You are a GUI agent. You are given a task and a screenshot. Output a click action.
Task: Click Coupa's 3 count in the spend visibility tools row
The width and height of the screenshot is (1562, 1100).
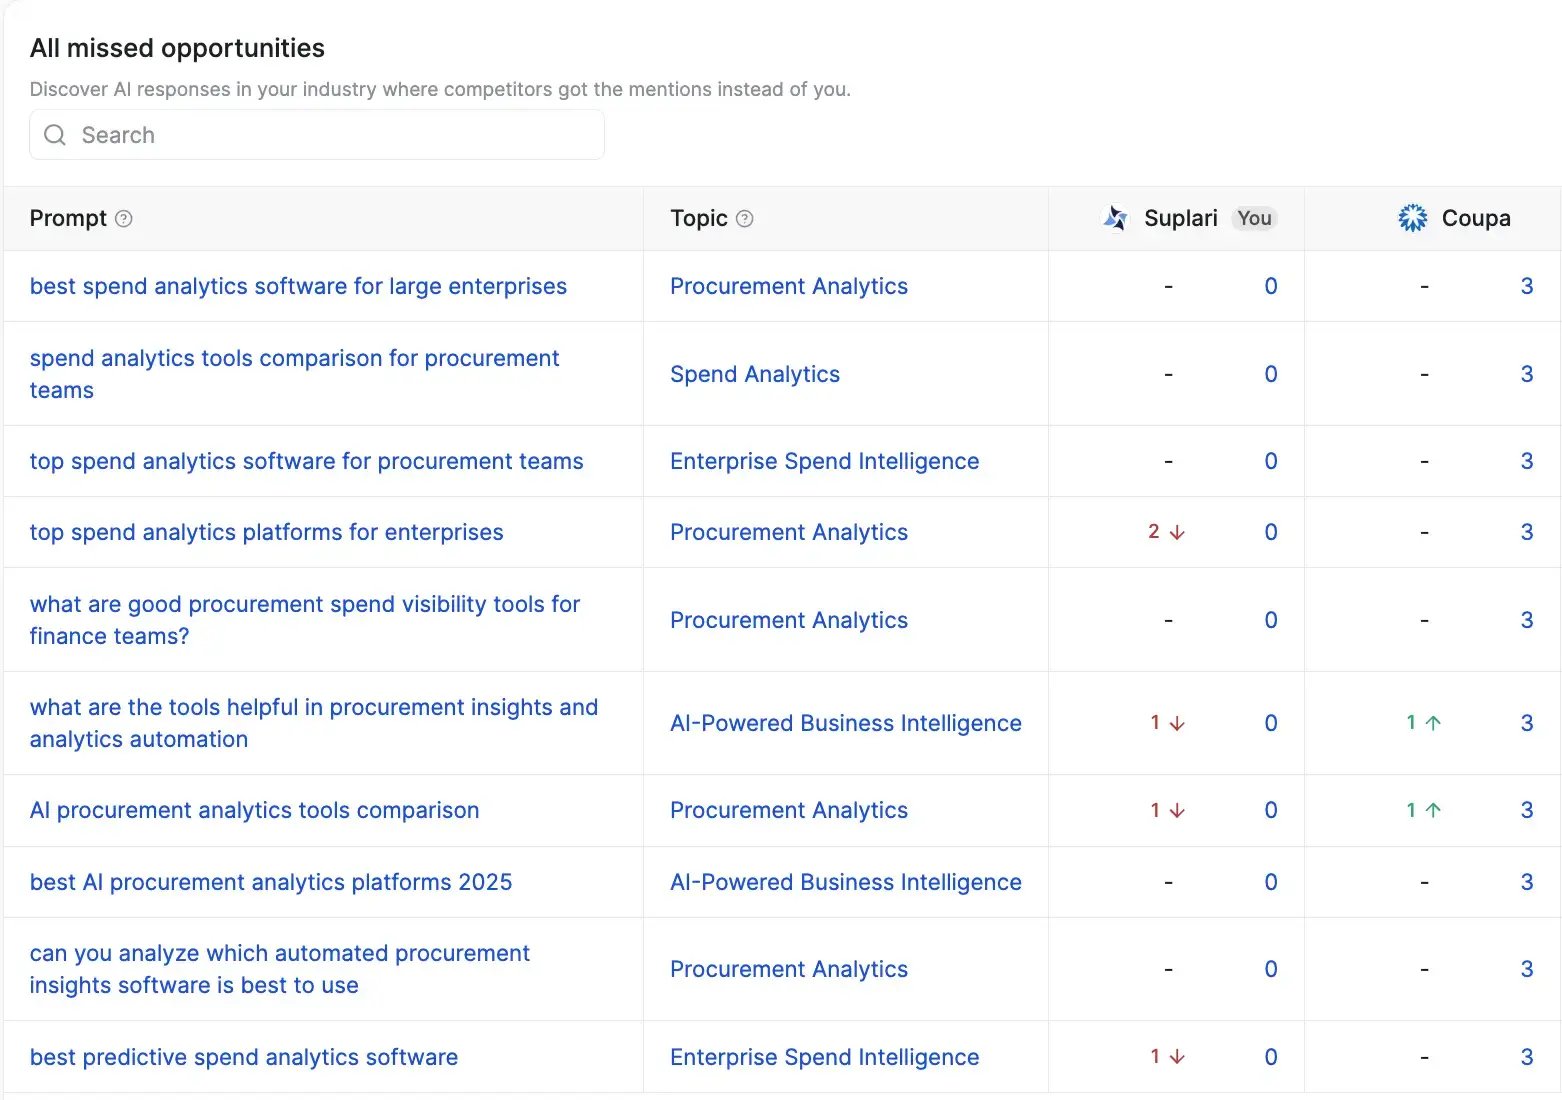coord(1527,620)
